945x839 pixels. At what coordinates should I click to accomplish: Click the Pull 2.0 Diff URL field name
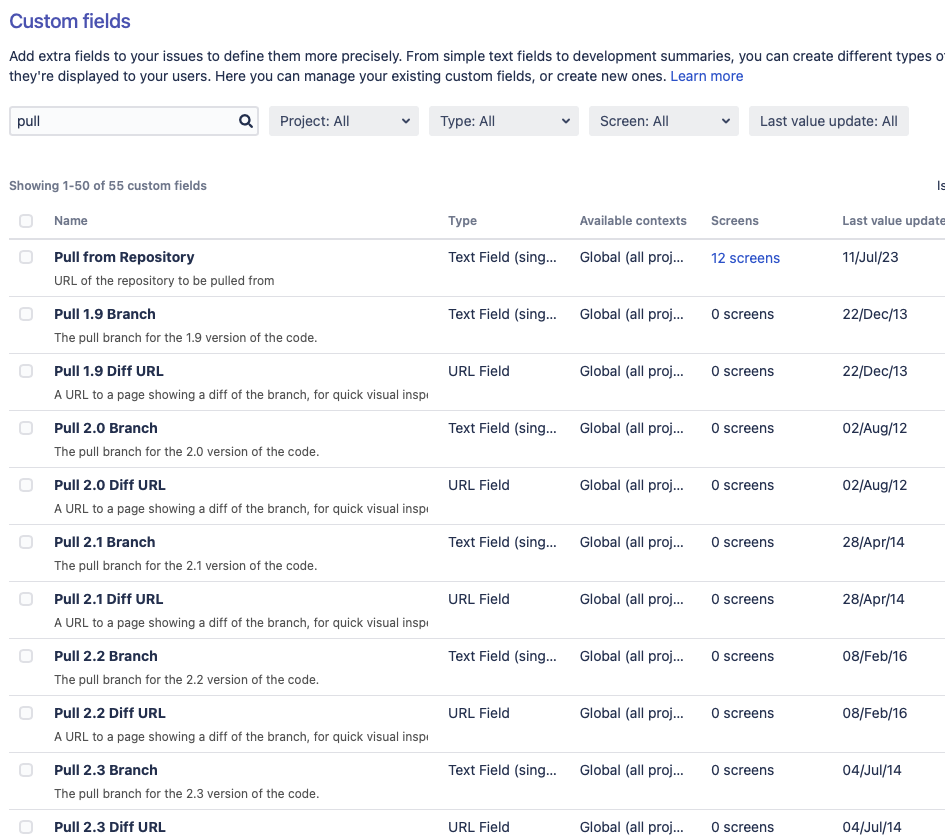click(x=110, y=485)
